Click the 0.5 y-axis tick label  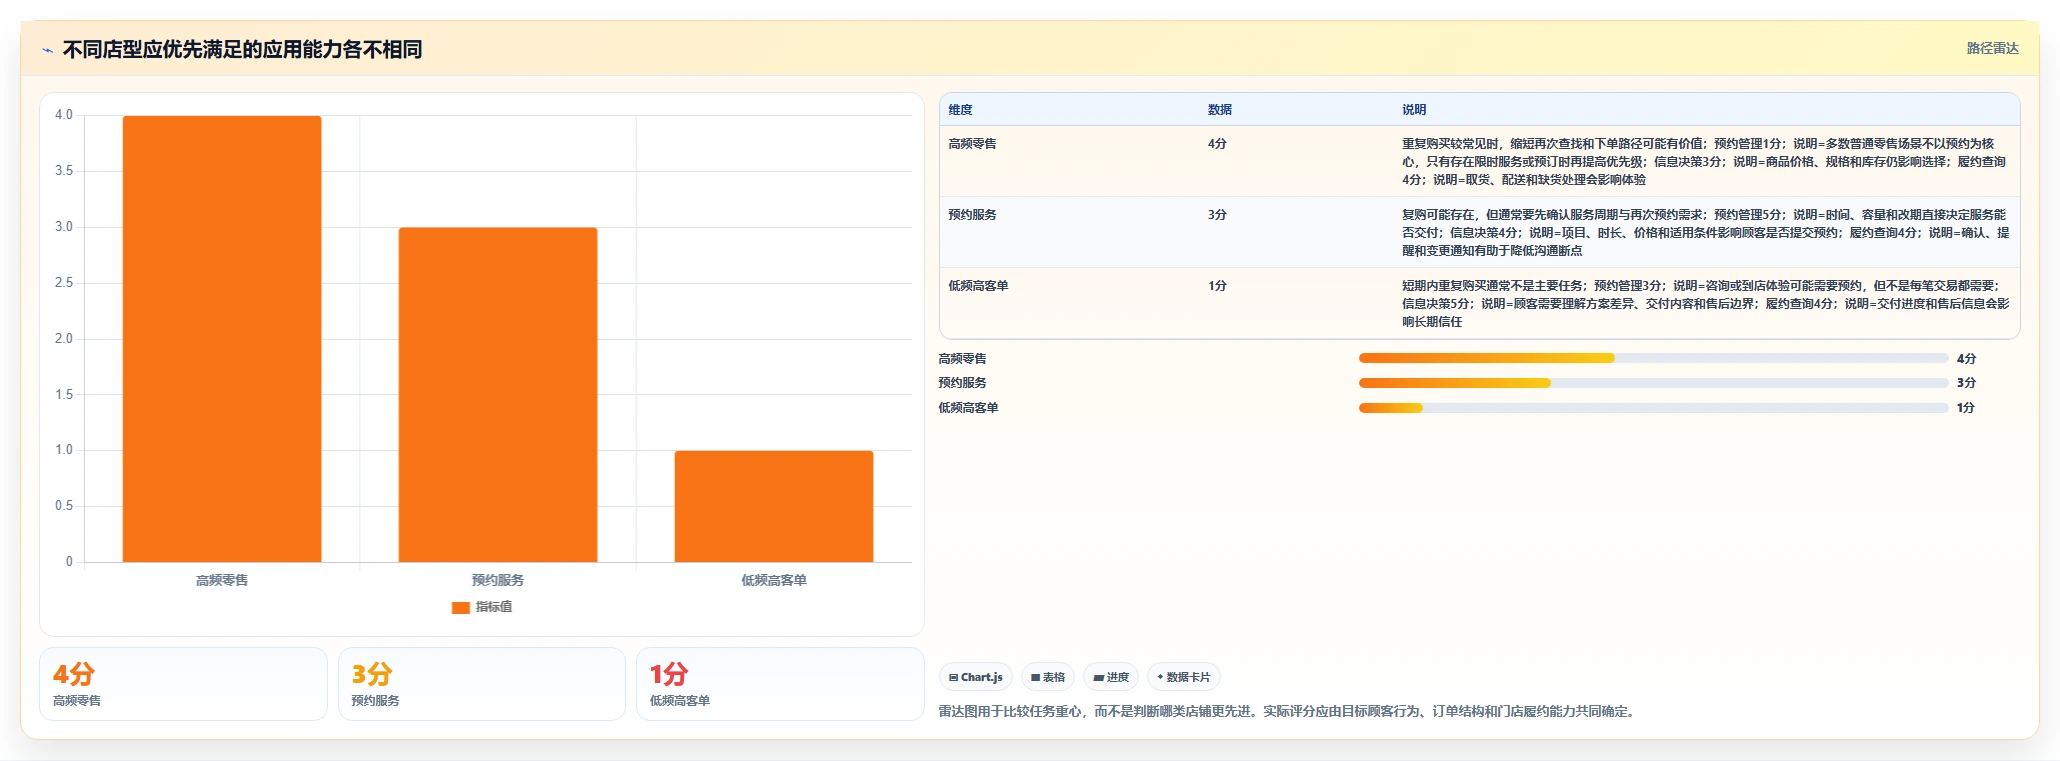coord(64,506)
